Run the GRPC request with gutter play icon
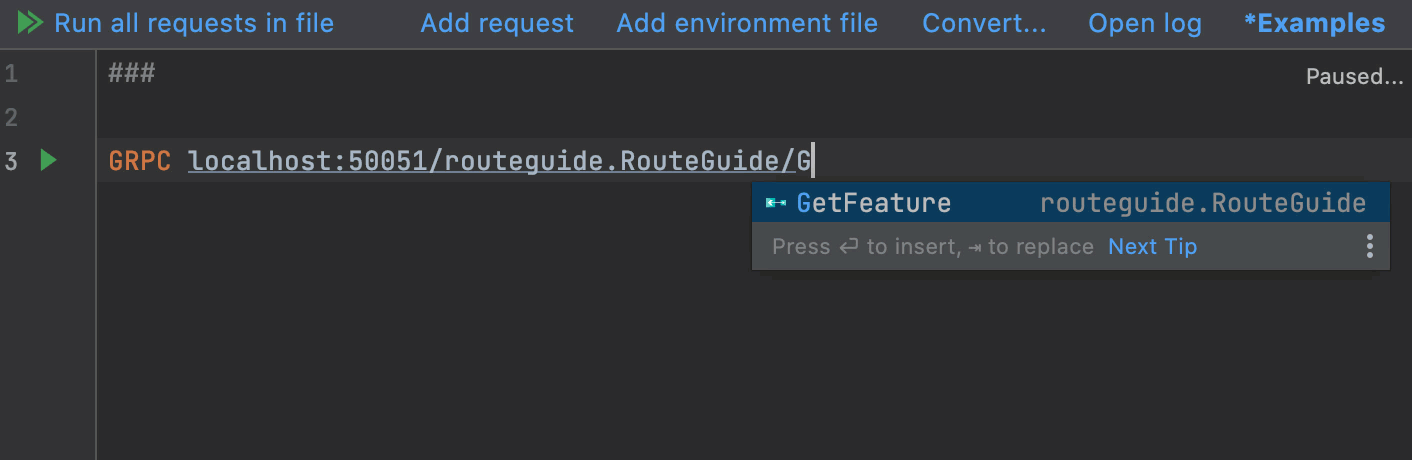This screenshot has width=1412, height=460. click(48, 160)
